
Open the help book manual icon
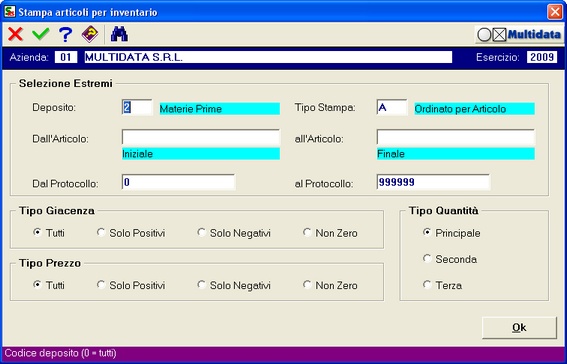(x=90, y=35)
